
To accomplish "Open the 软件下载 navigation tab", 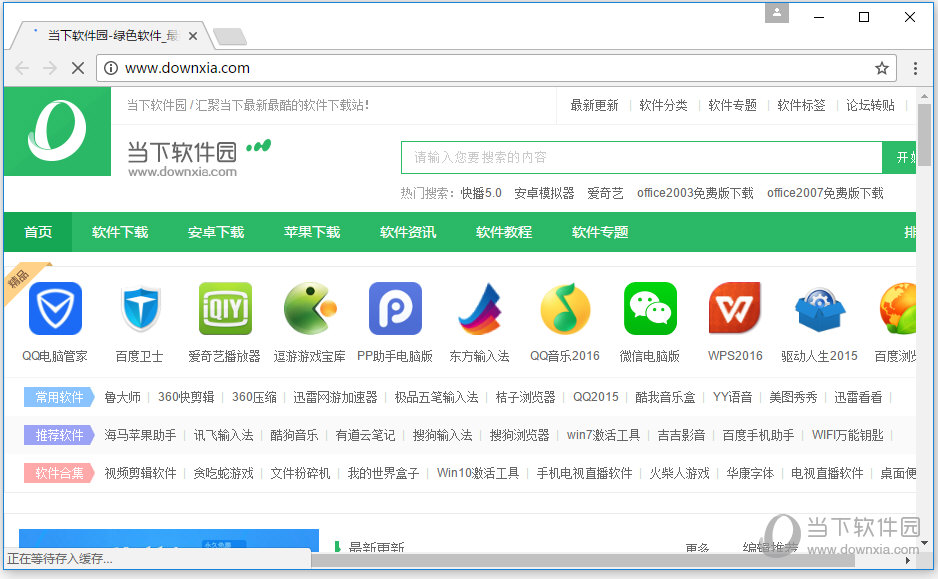I will click(x=120, y=232).
